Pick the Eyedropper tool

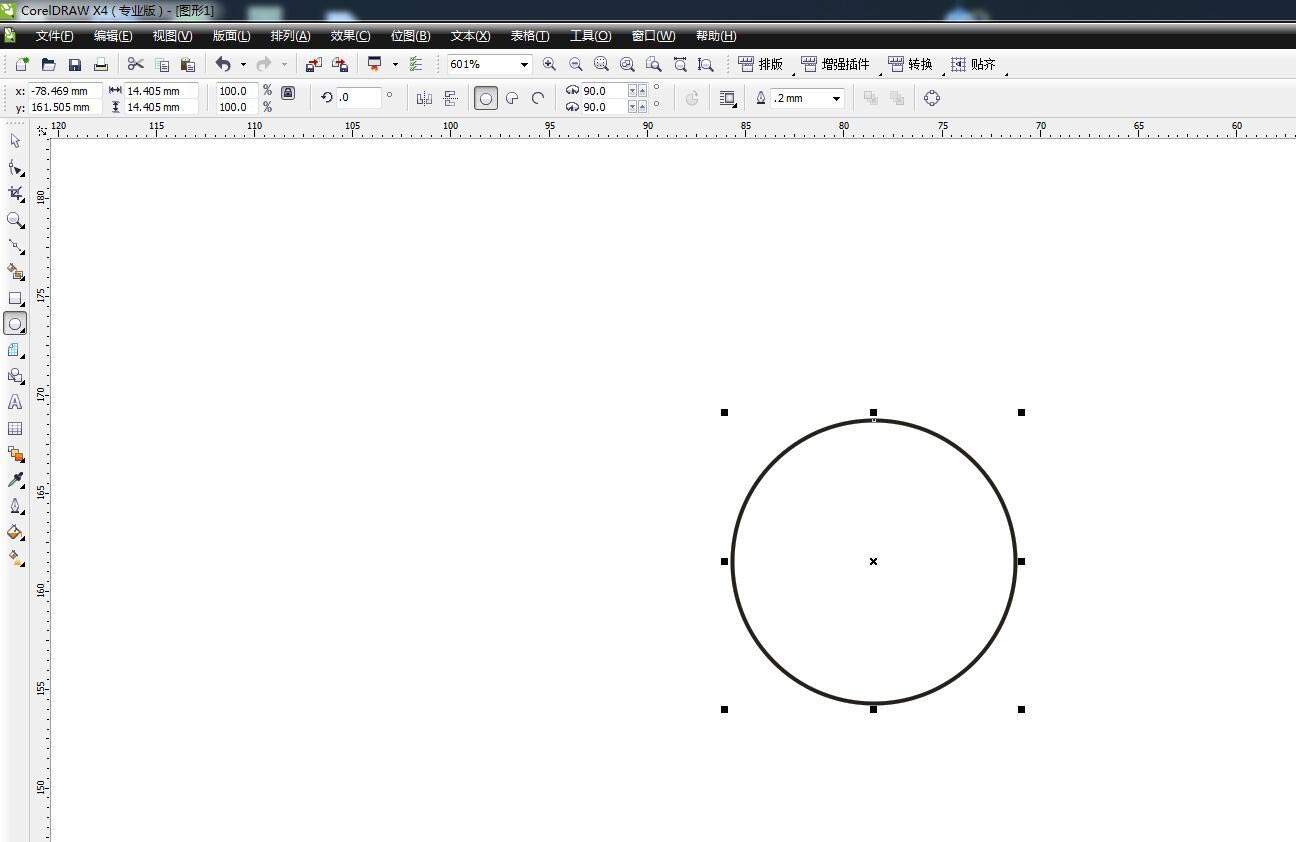point(15,480)
